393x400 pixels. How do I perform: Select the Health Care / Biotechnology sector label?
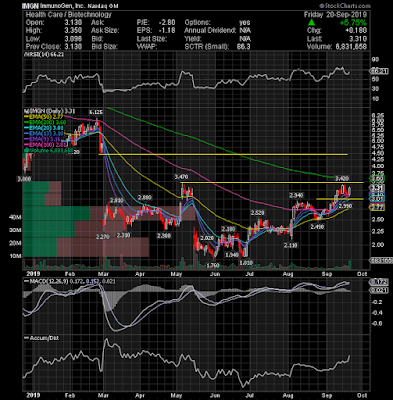click(x=68, y=14)
